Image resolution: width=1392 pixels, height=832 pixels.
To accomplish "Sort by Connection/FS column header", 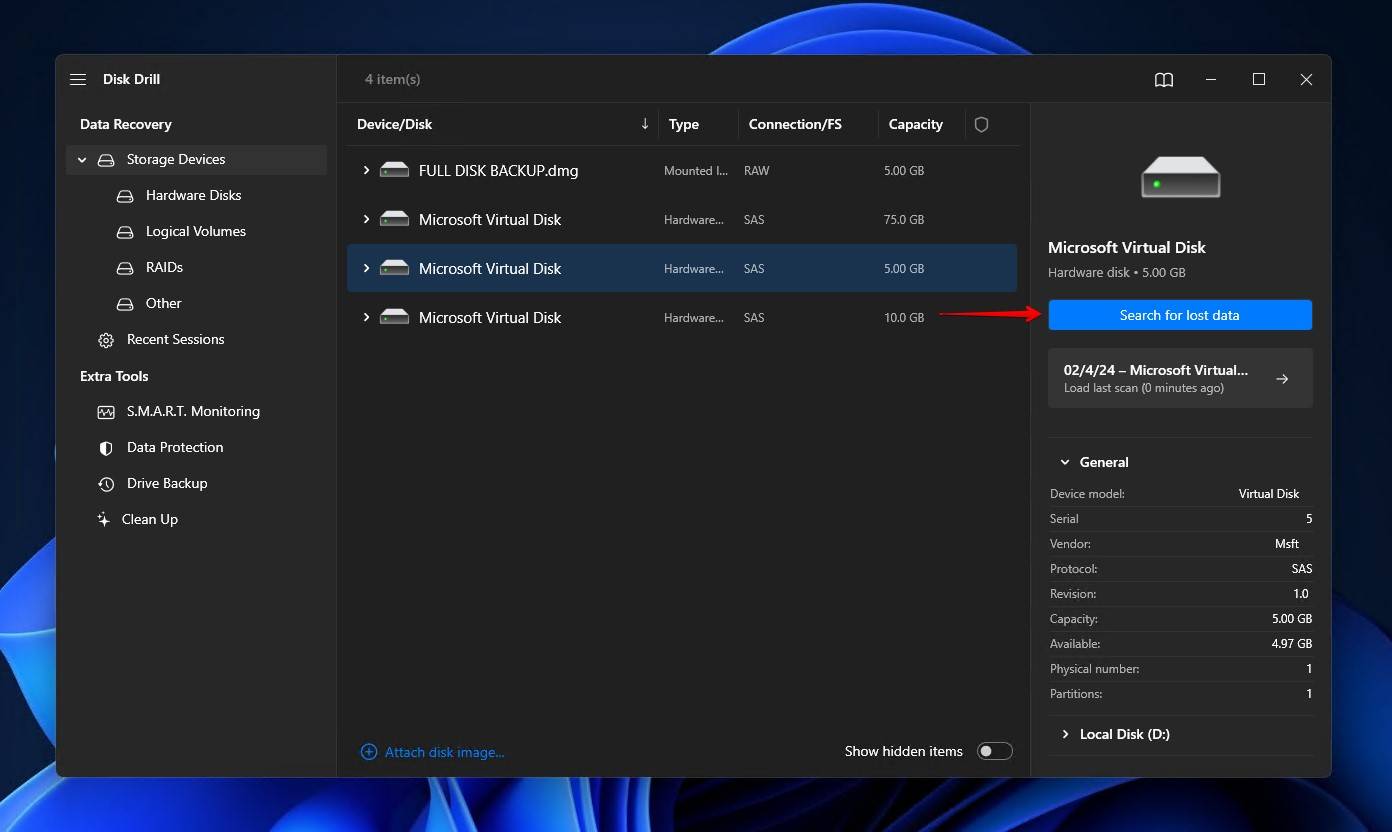I will tap(795, 124).
